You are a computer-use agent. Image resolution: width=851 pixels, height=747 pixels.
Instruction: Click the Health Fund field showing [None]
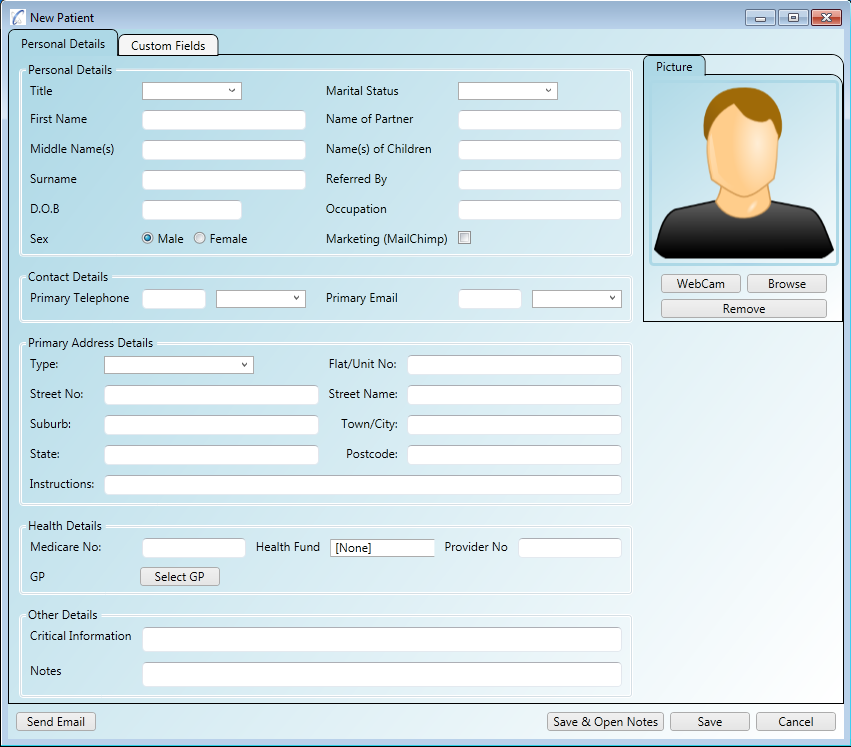[382, 548]
